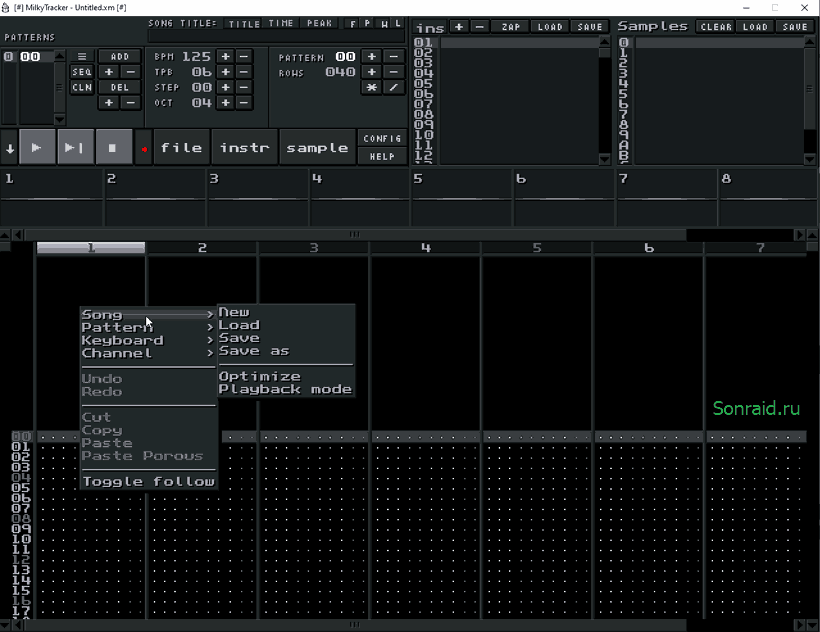The width and height of the screenshot is (820, 632).
Task: Add an instrument with ins plus
Action: 459,27
